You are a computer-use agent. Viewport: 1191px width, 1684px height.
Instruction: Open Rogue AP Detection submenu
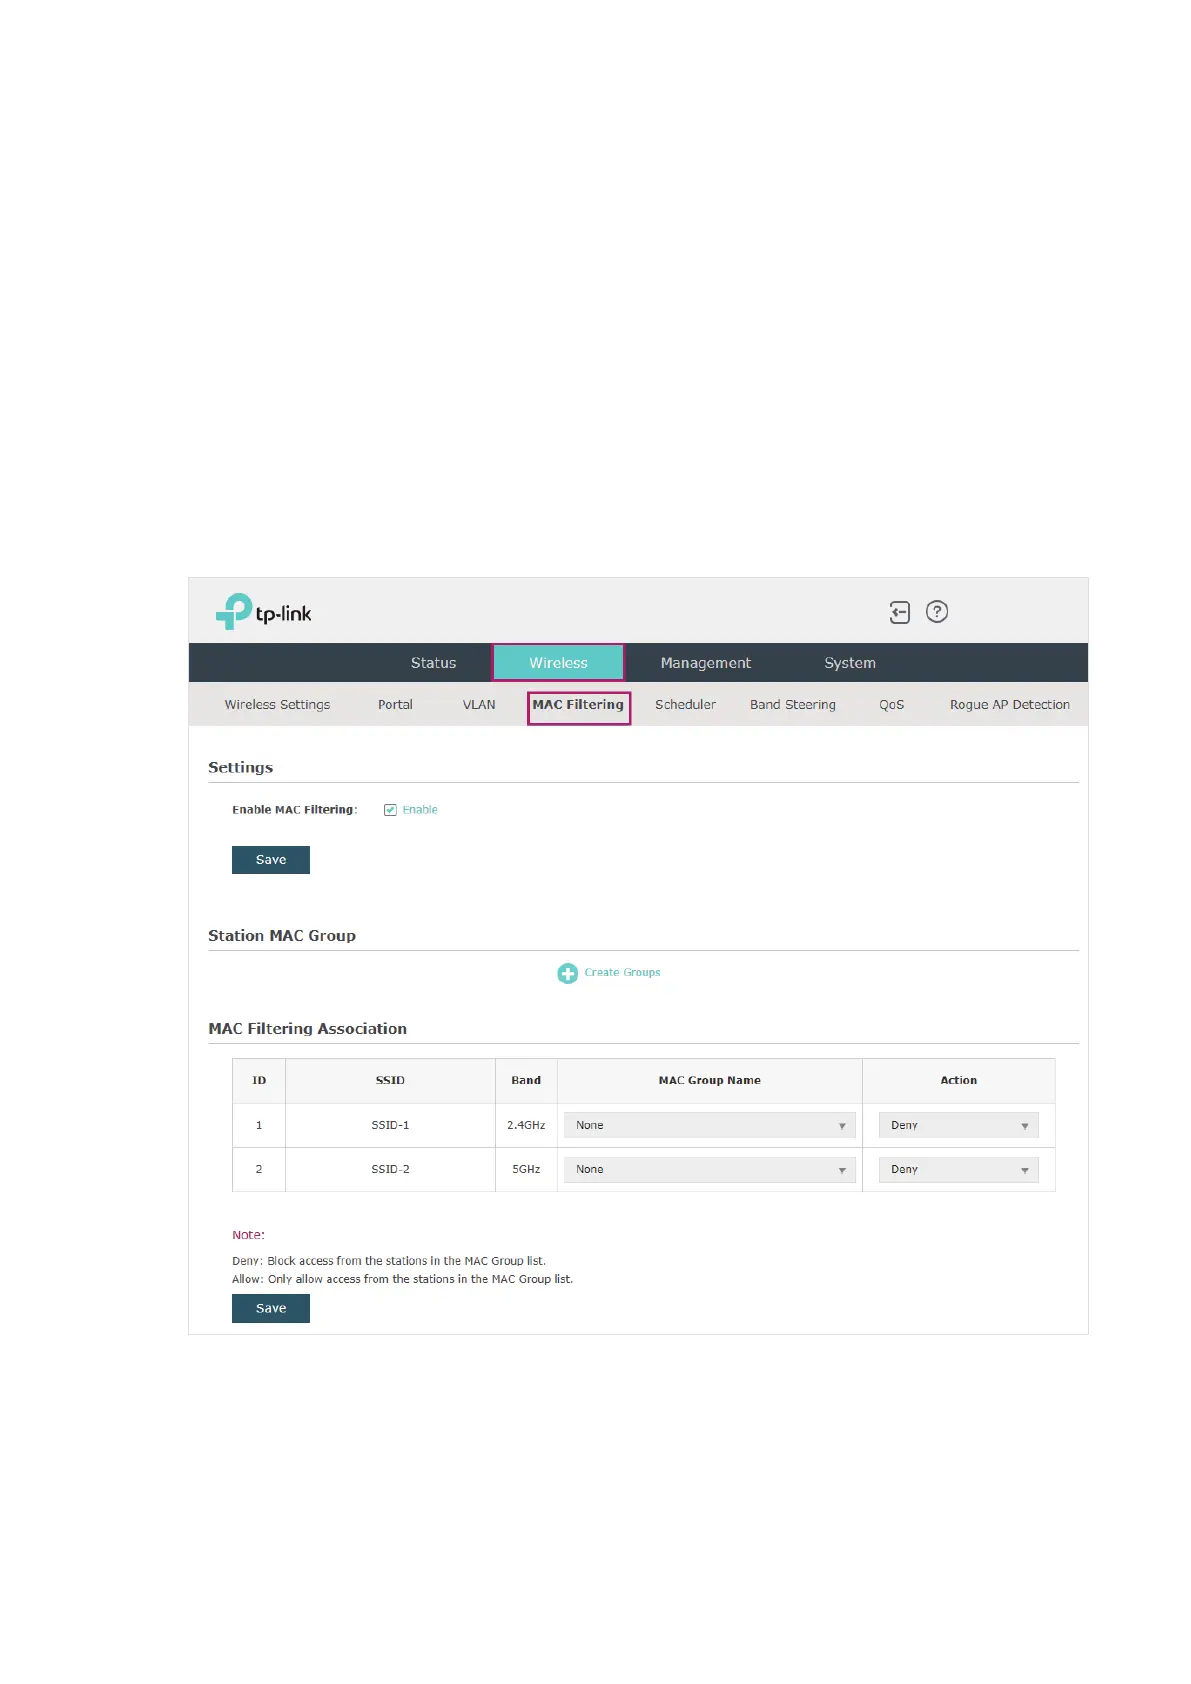(x=1009, y=705)
